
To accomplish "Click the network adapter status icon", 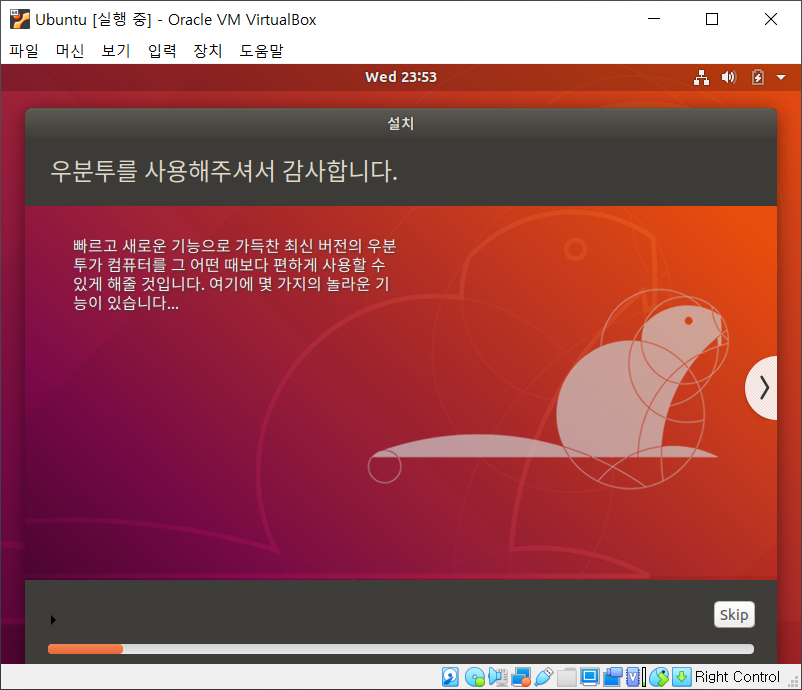I will (x=521, y=677).
